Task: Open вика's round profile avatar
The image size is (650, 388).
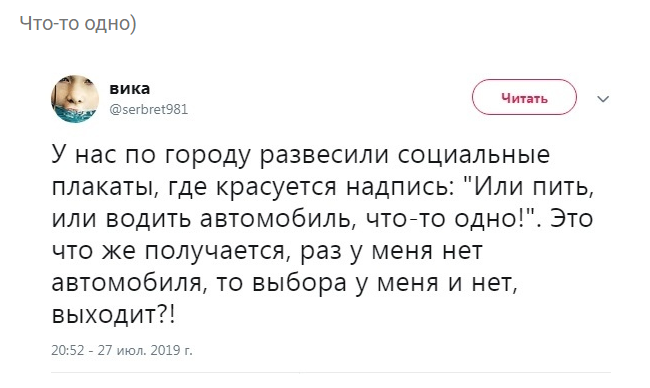Action: [75, 99]
